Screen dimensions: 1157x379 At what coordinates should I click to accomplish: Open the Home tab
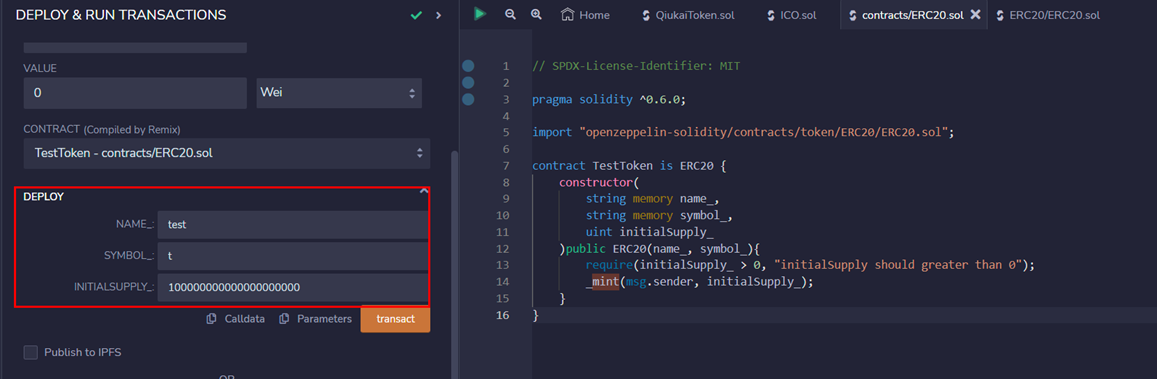[585, 15]
